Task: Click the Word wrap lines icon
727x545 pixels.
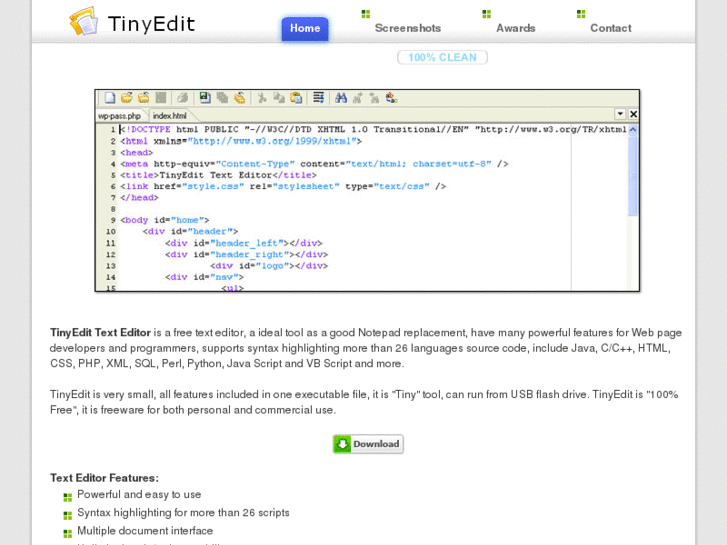Action: pos(319,98)
